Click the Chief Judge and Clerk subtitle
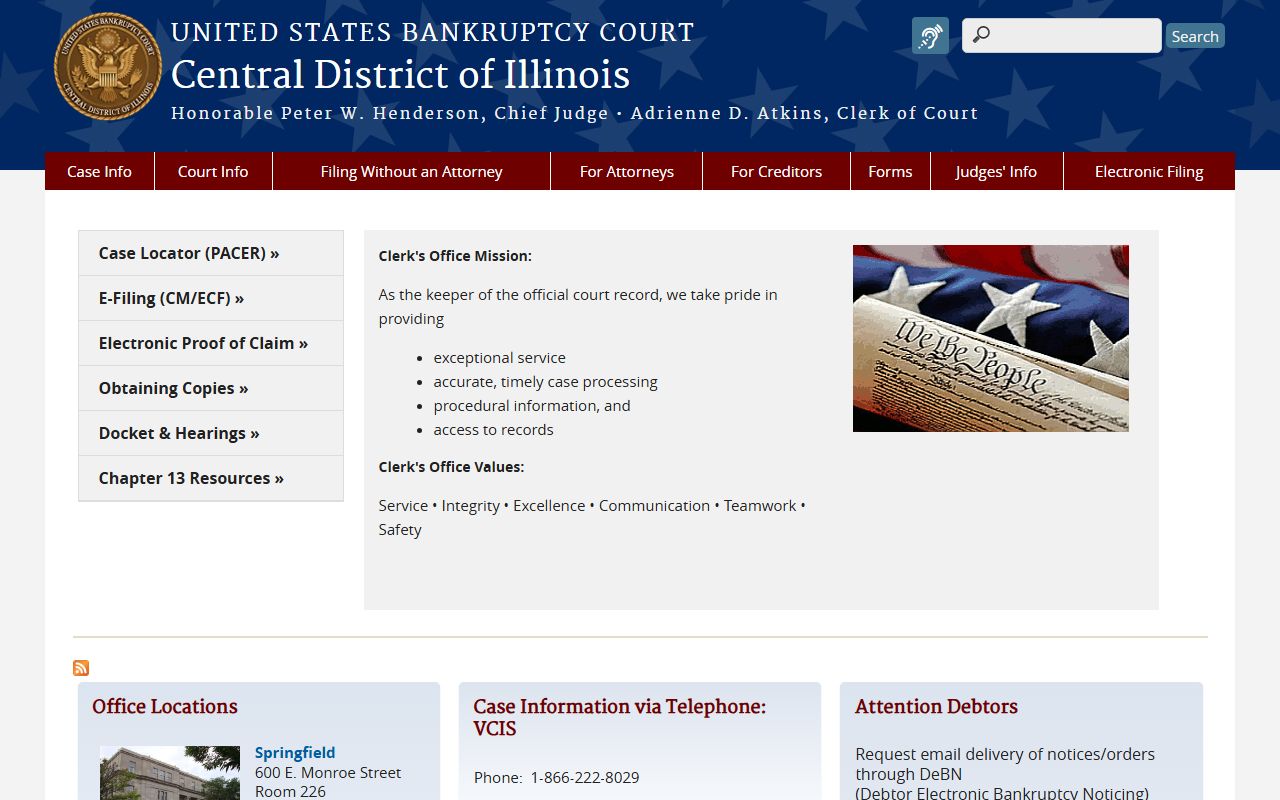The height and width of the screenshot is (800, 1280). 574,113
